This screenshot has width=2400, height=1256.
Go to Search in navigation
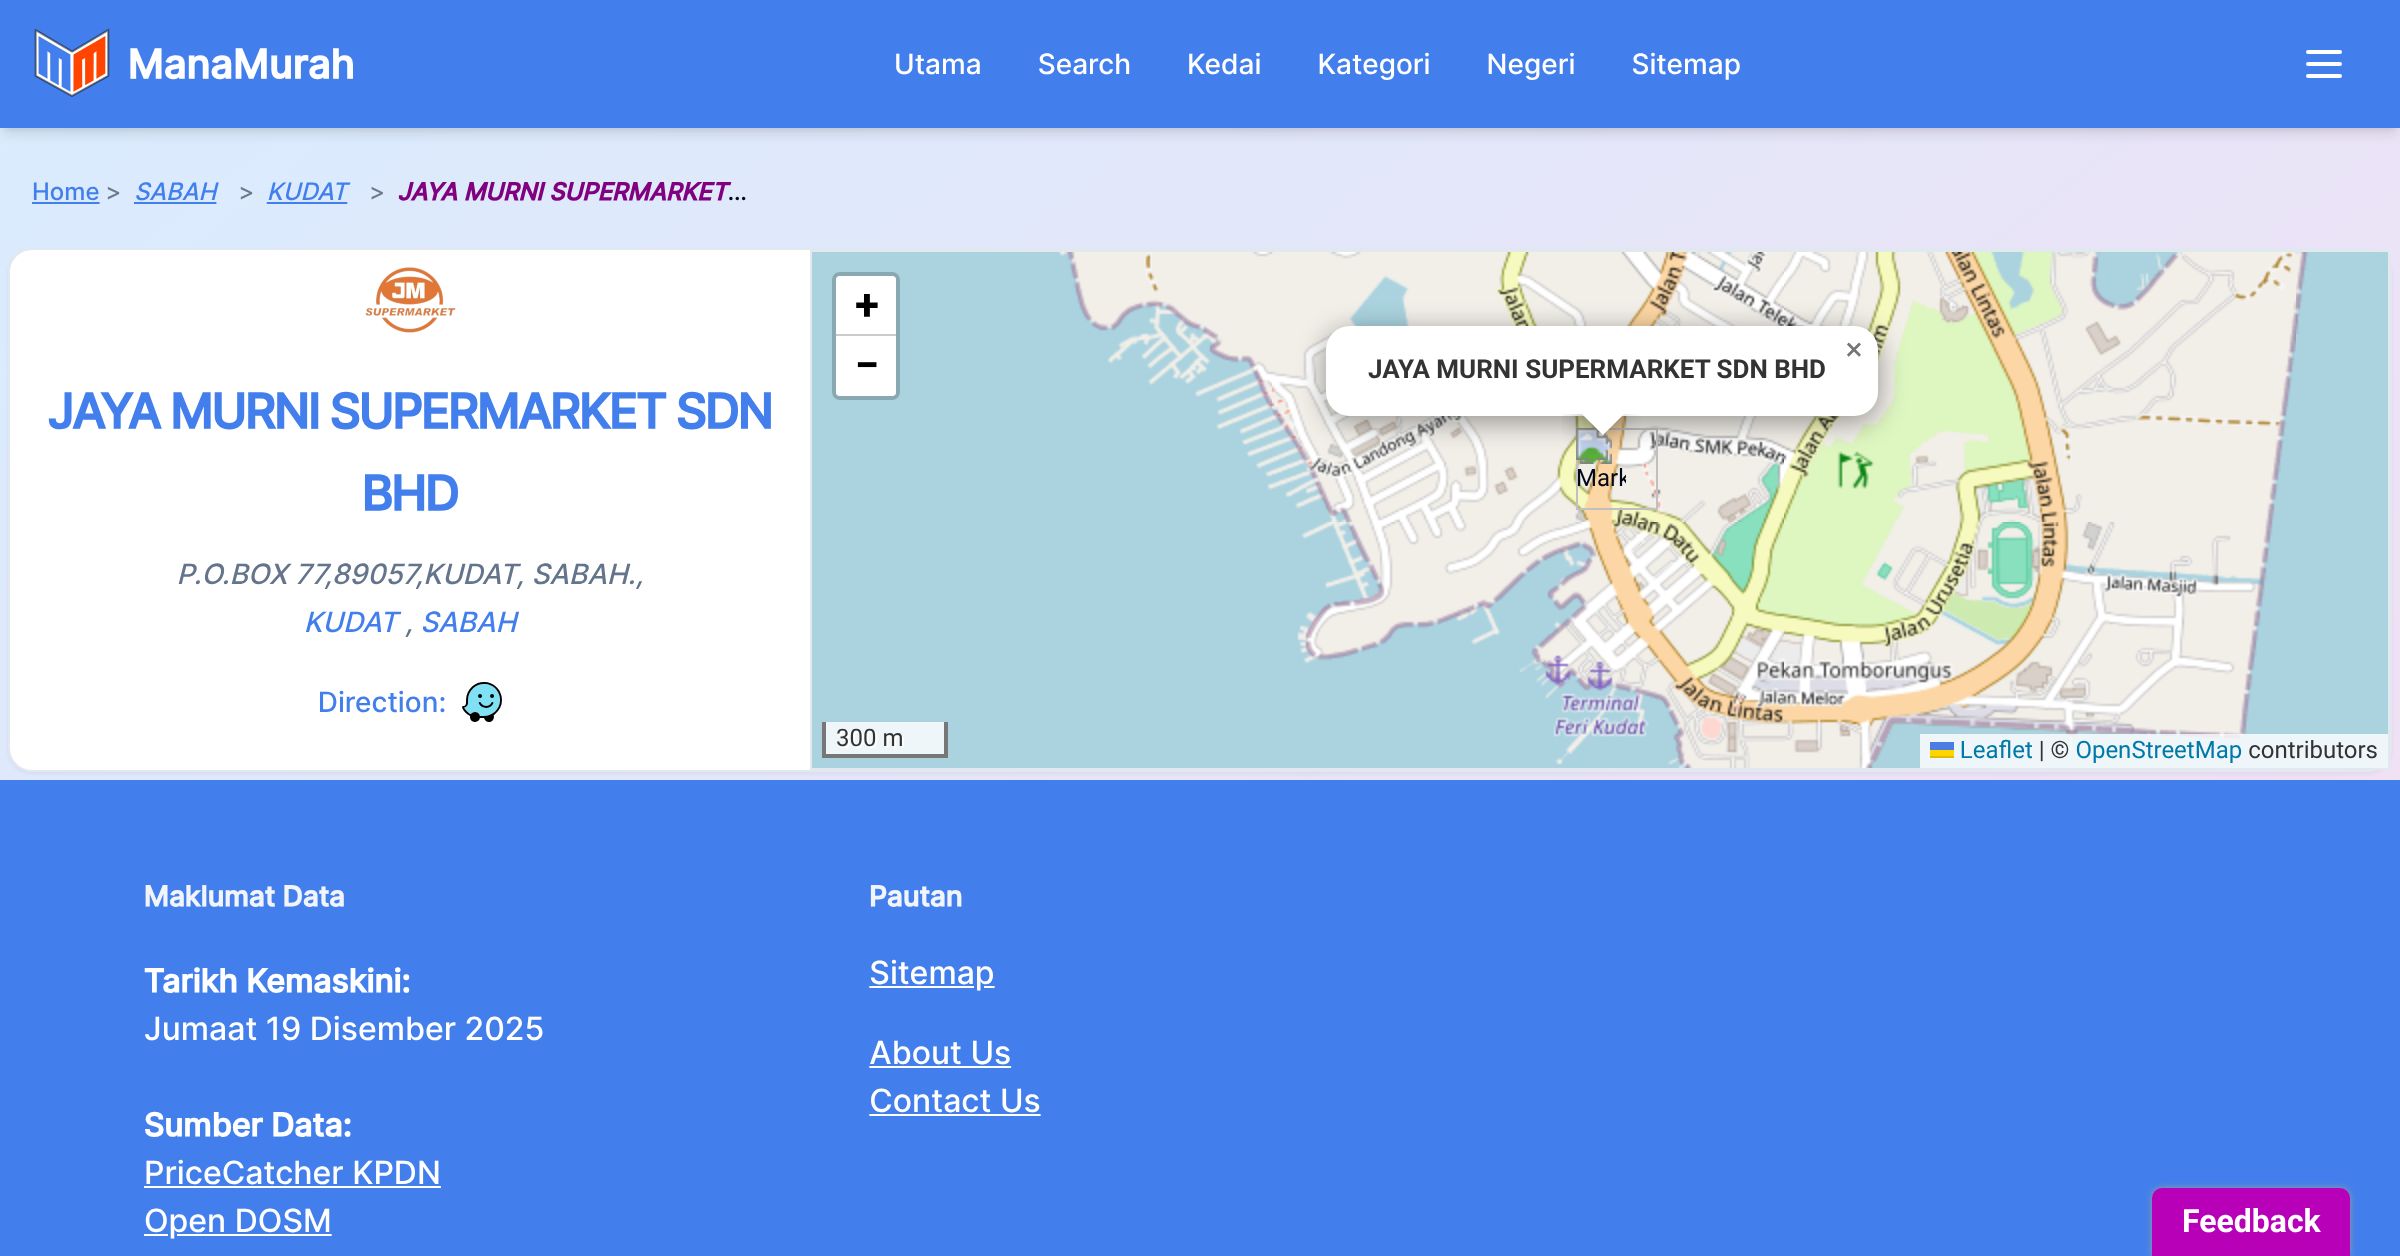(1084, 64)
